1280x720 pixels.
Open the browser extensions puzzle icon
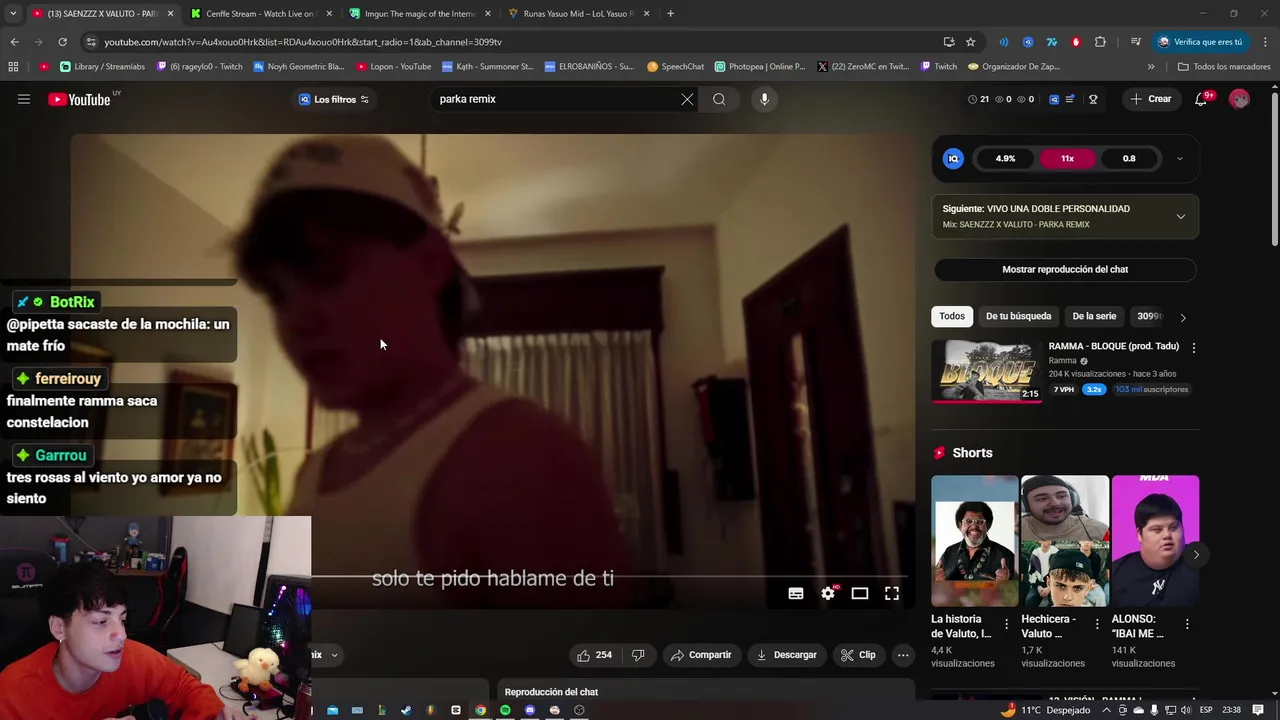click(1100, 42)
